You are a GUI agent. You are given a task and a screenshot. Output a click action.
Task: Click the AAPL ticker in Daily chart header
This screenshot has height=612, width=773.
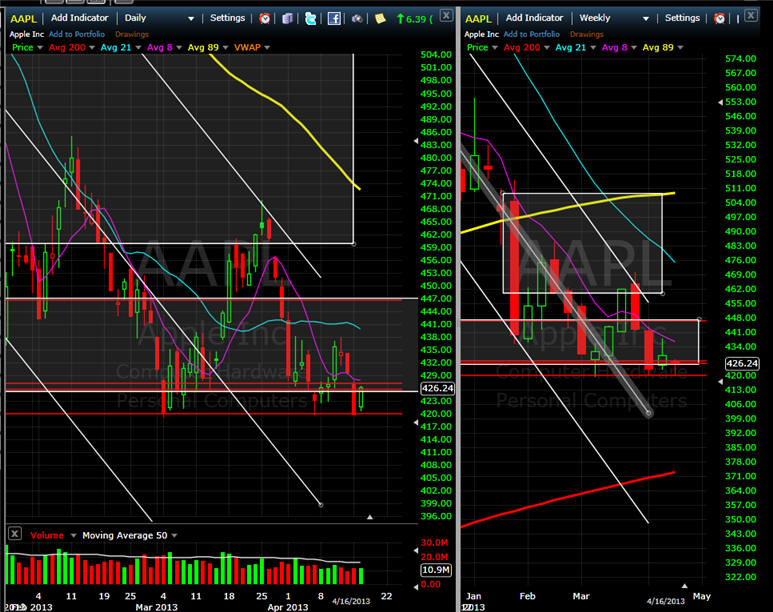click(23, 19)
